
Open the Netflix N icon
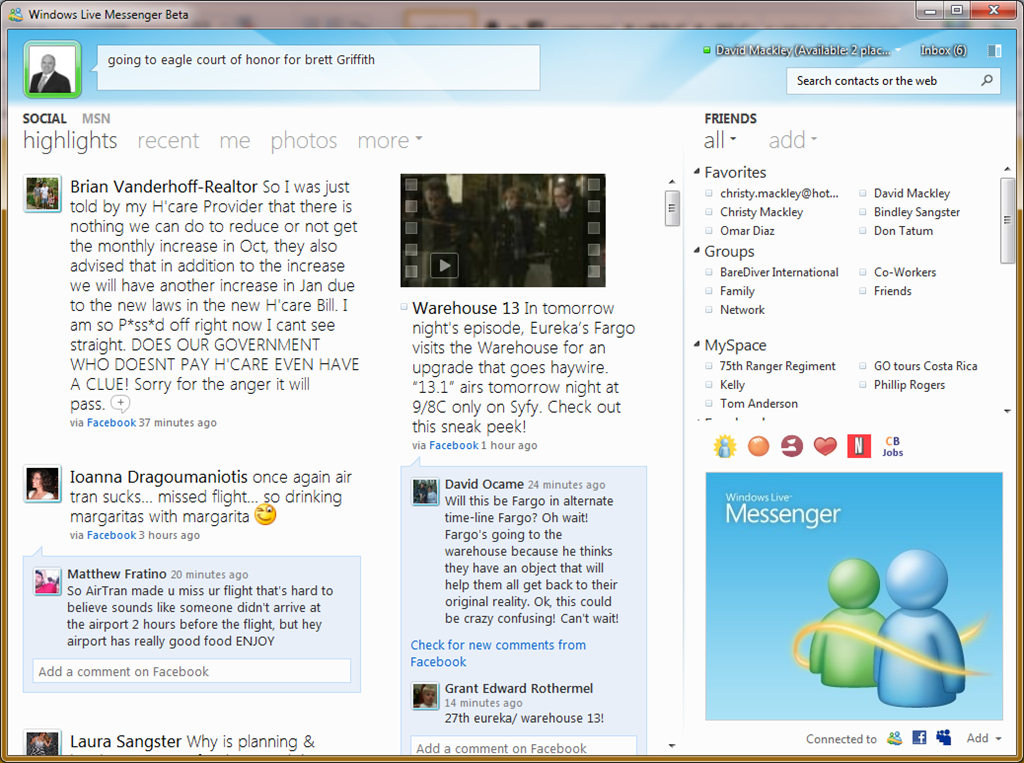click(859, 446)
